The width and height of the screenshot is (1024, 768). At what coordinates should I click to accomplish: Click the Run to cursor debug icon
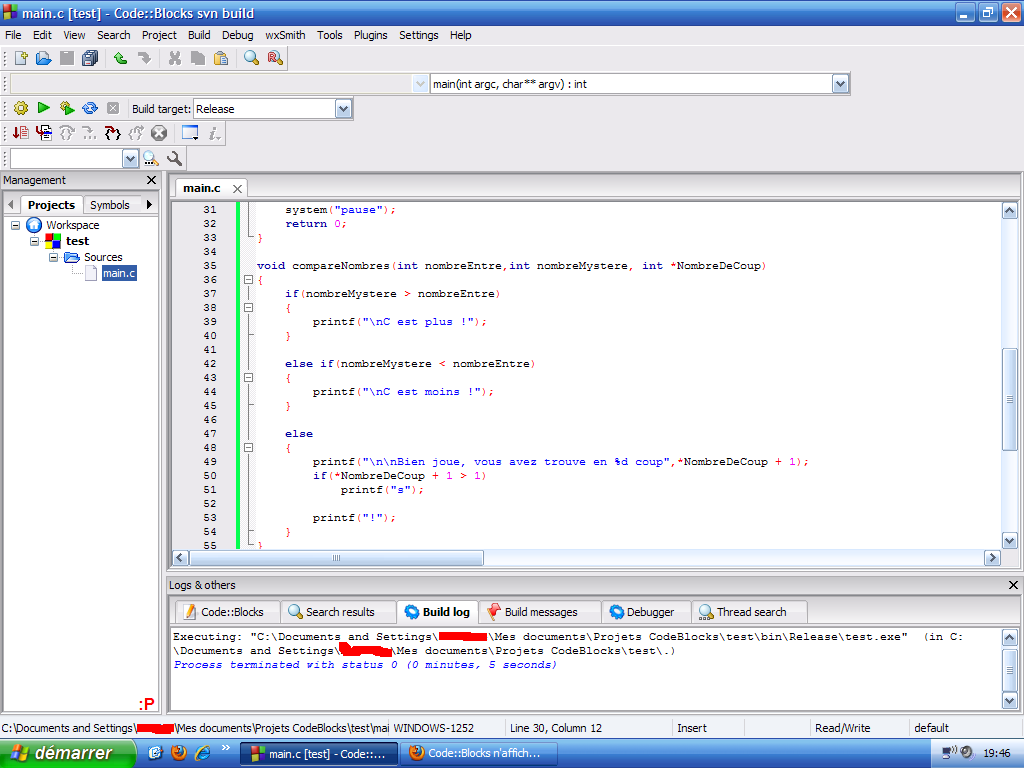pyautogui.click(x=44, y=132)
